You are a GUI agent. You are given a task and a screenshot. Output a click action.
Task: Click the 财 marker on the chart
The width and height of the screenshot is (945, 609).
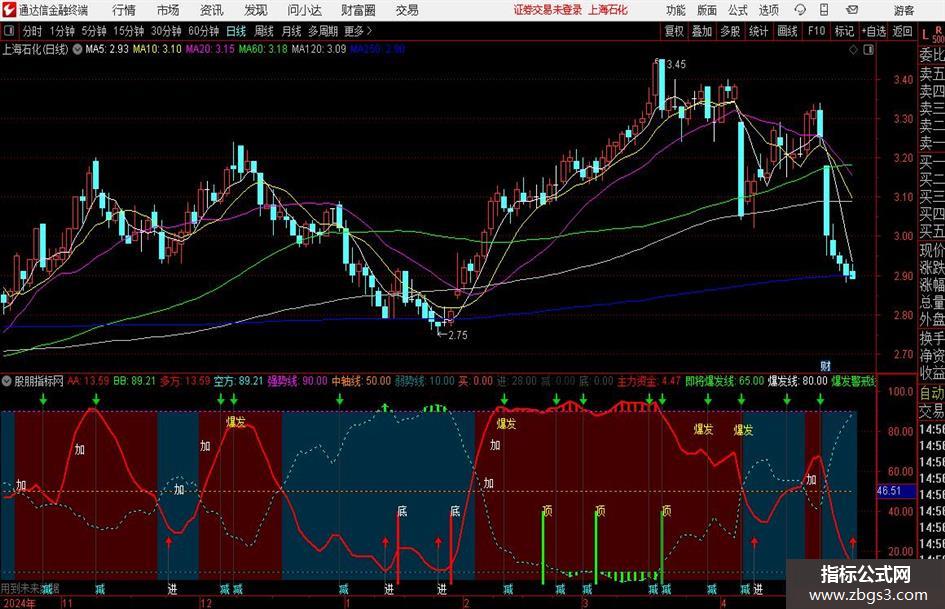825,365
